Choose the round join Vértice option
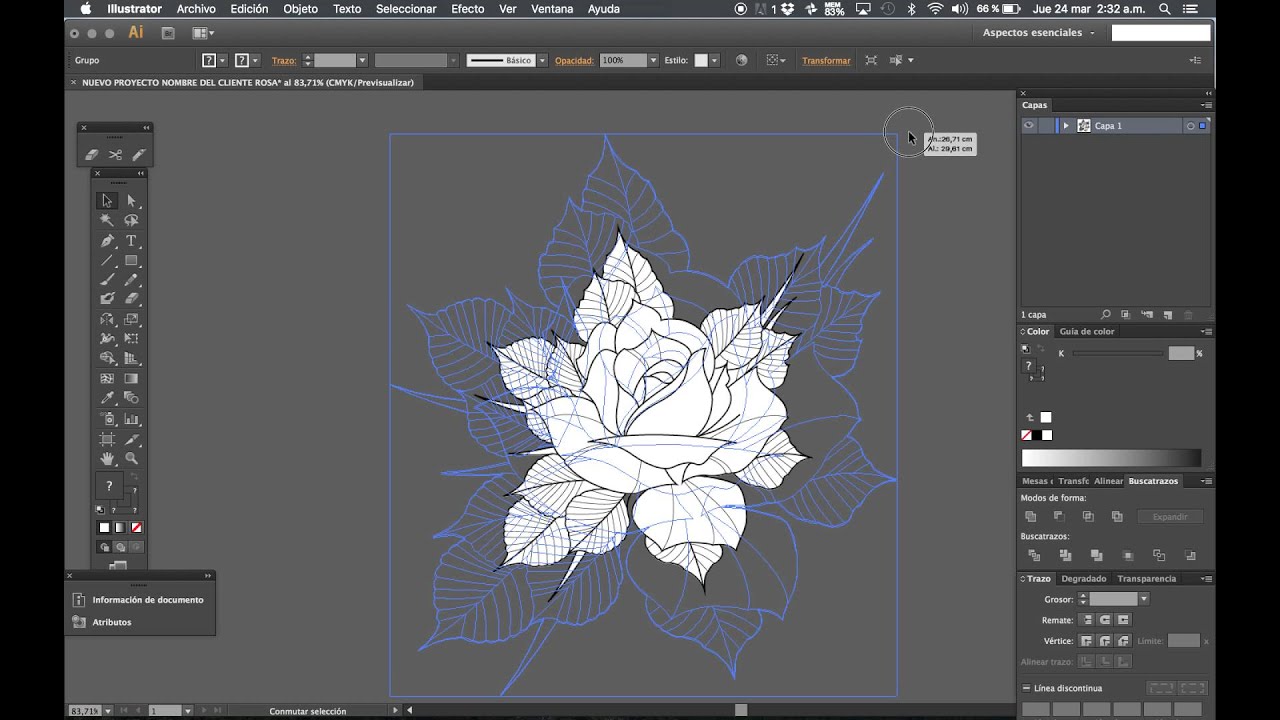The image size is (1280, 720). [x=1105, y=641]
